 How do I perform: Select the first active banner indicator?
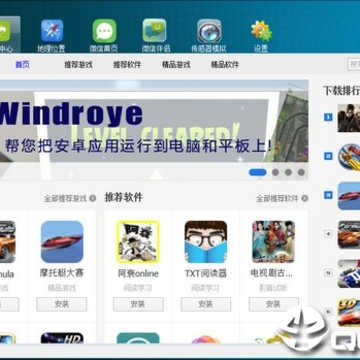click(x=257, y=172)
